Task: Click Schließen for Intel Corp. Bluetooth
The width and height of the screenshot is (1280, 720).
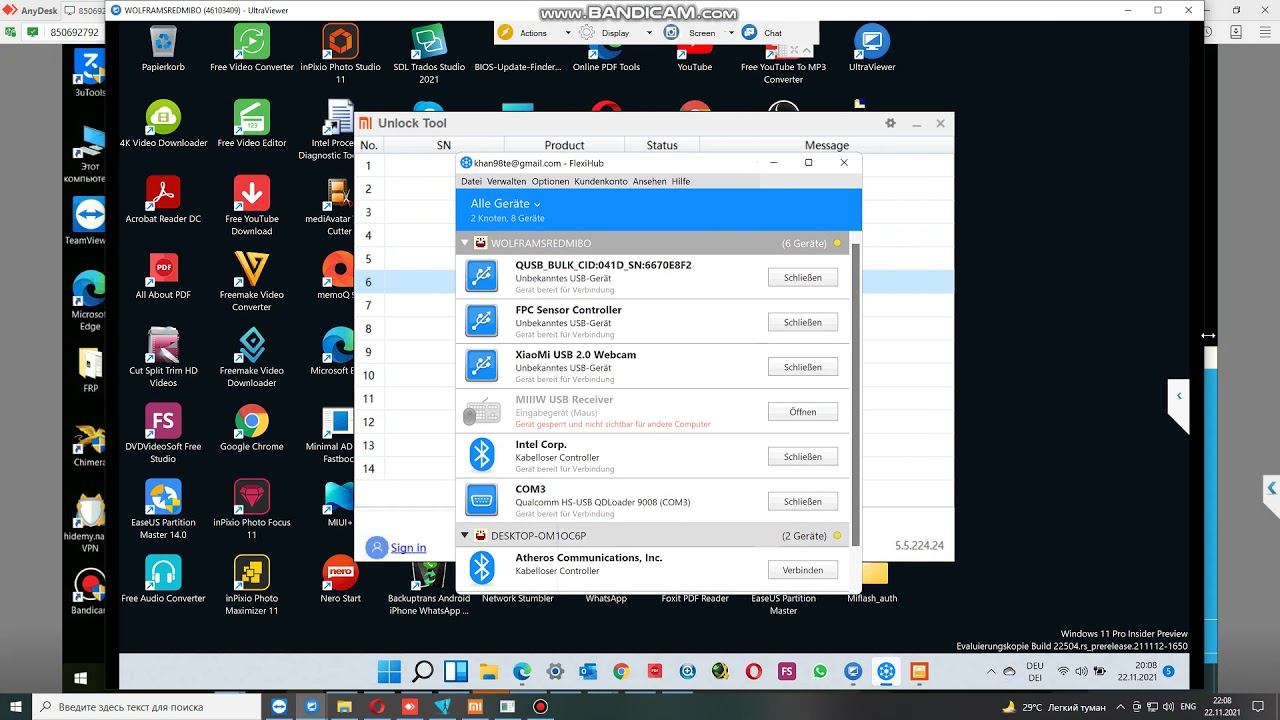Action: [x=803, y=457]
